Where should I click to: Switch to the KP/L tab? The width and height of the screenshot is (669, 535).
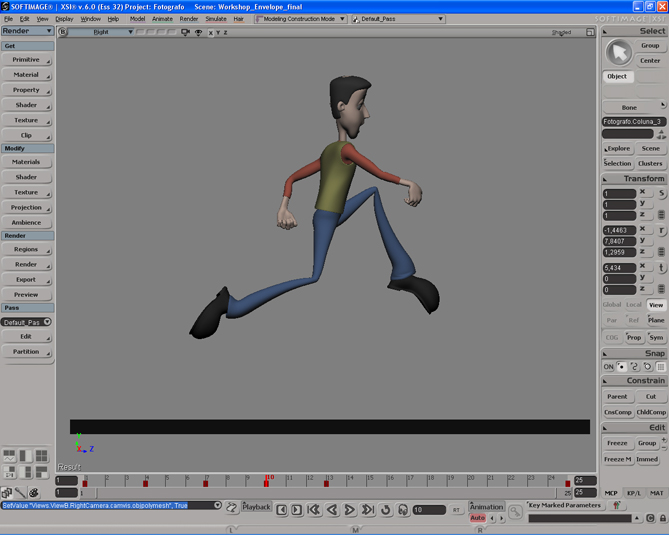click(634, 493)
